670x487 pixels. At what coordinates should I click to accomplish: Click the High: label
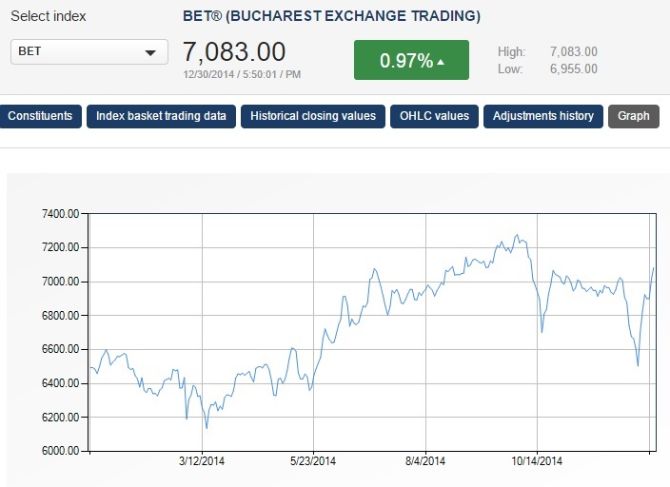[x=511, y=52]
